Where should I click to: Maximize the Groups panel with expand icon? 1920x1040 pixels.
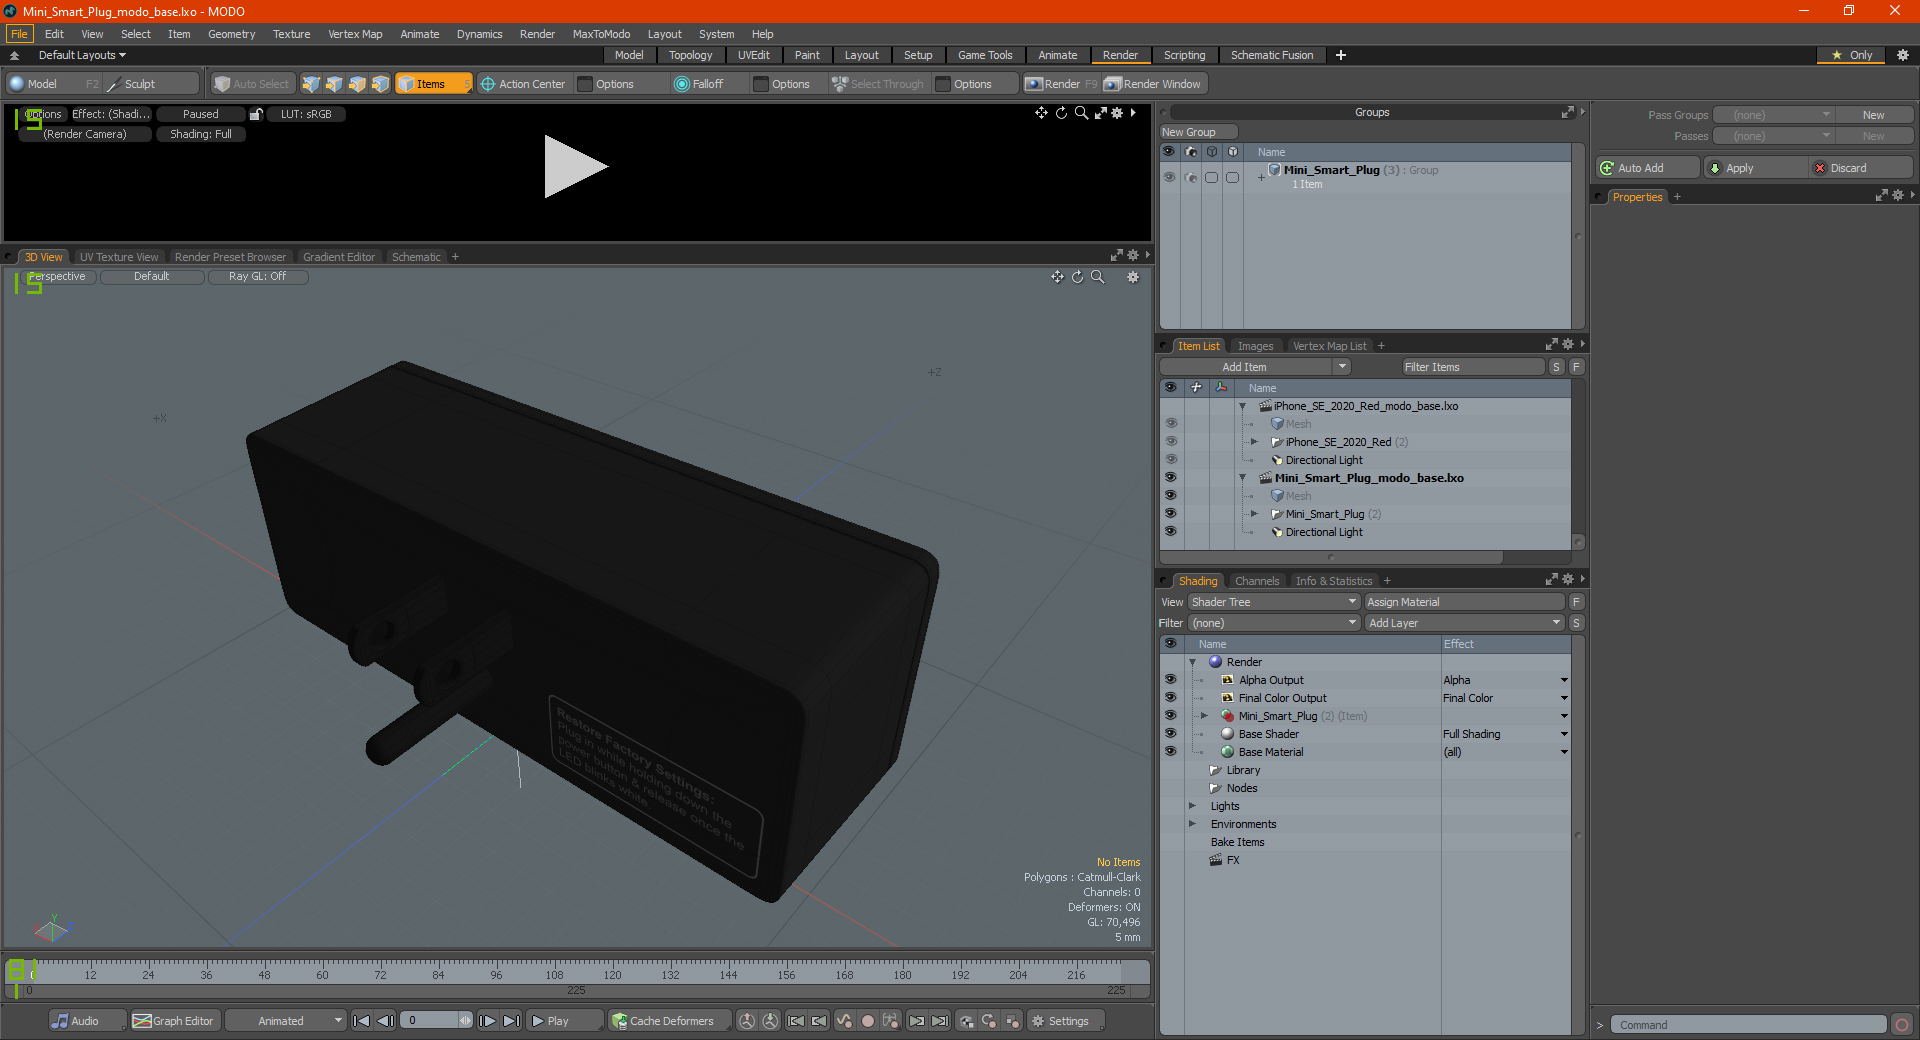(x=1568, y=112)
